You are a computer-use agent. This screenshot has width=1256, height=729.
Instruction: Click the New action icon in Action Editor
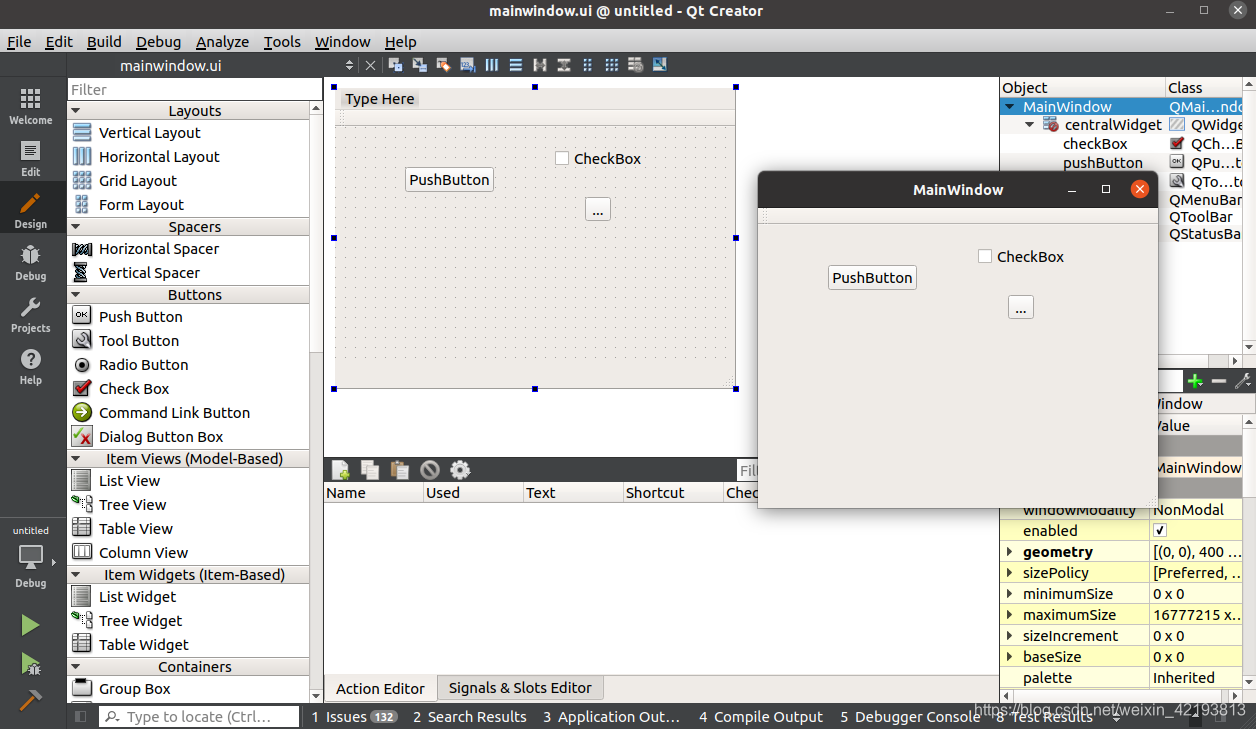tap(341, 470)
